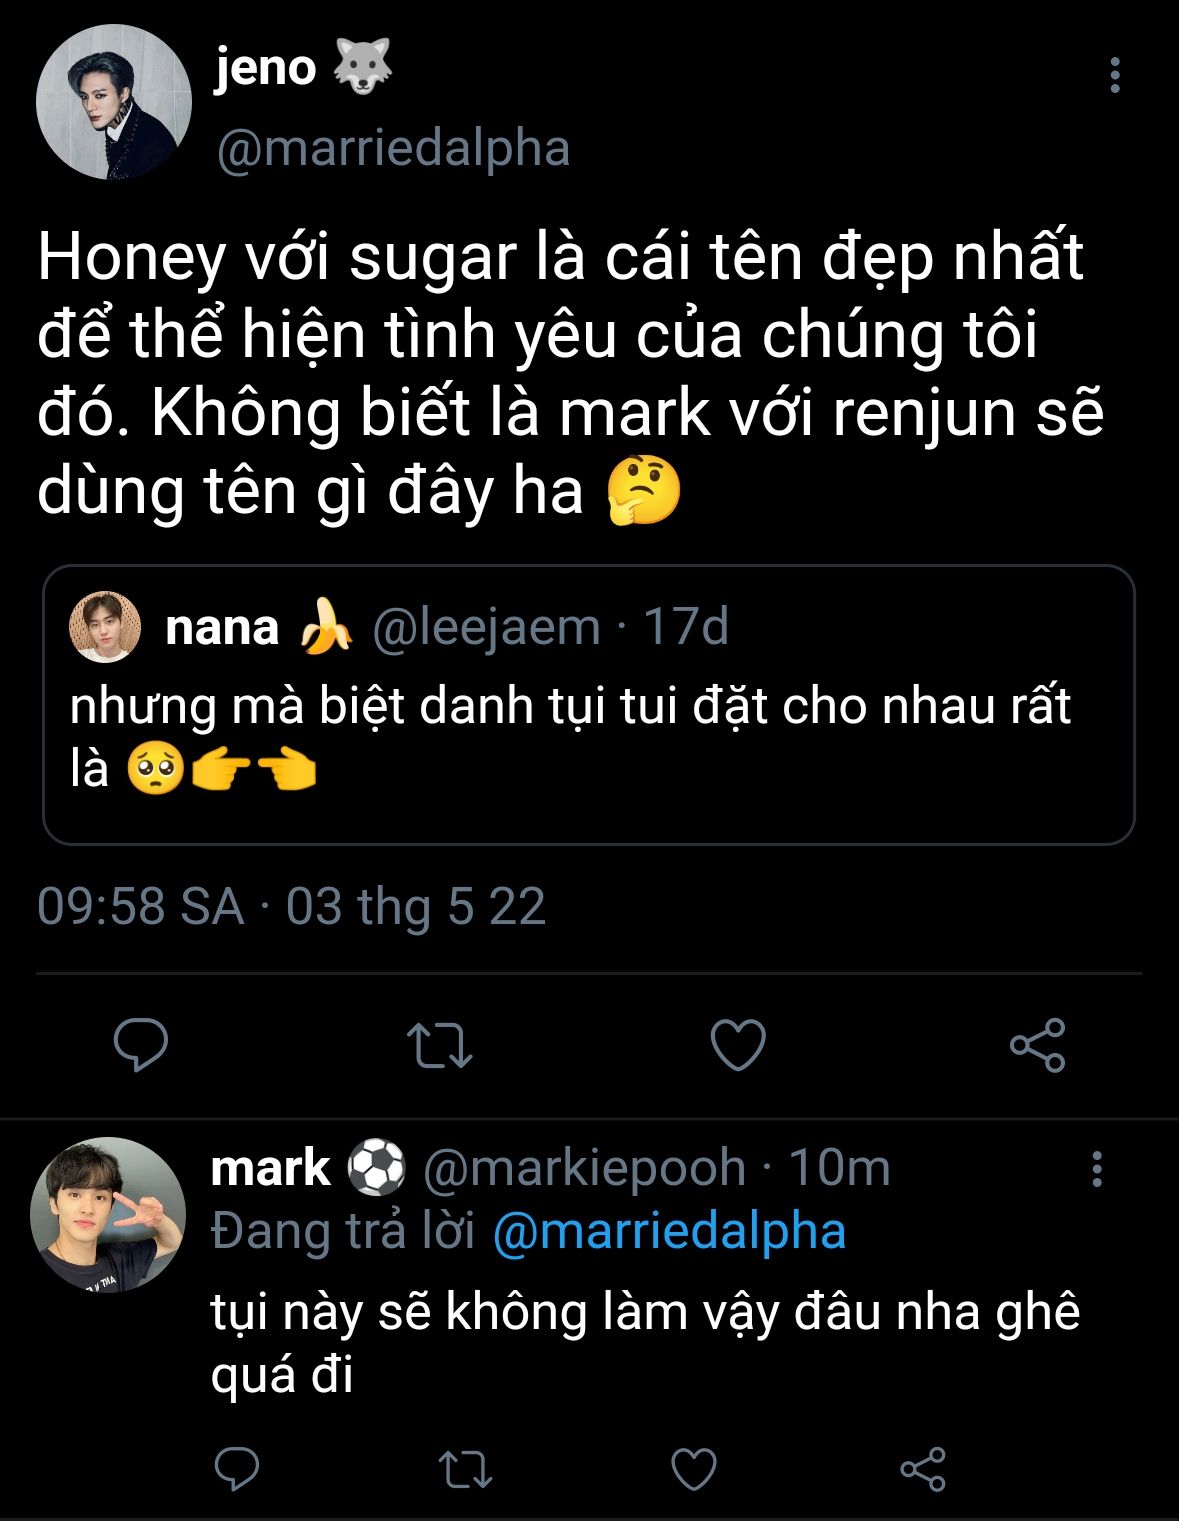Screen dimensions: 1179x1521
Task: Open jeno's profile picture
Action: [x=113, y=102]
